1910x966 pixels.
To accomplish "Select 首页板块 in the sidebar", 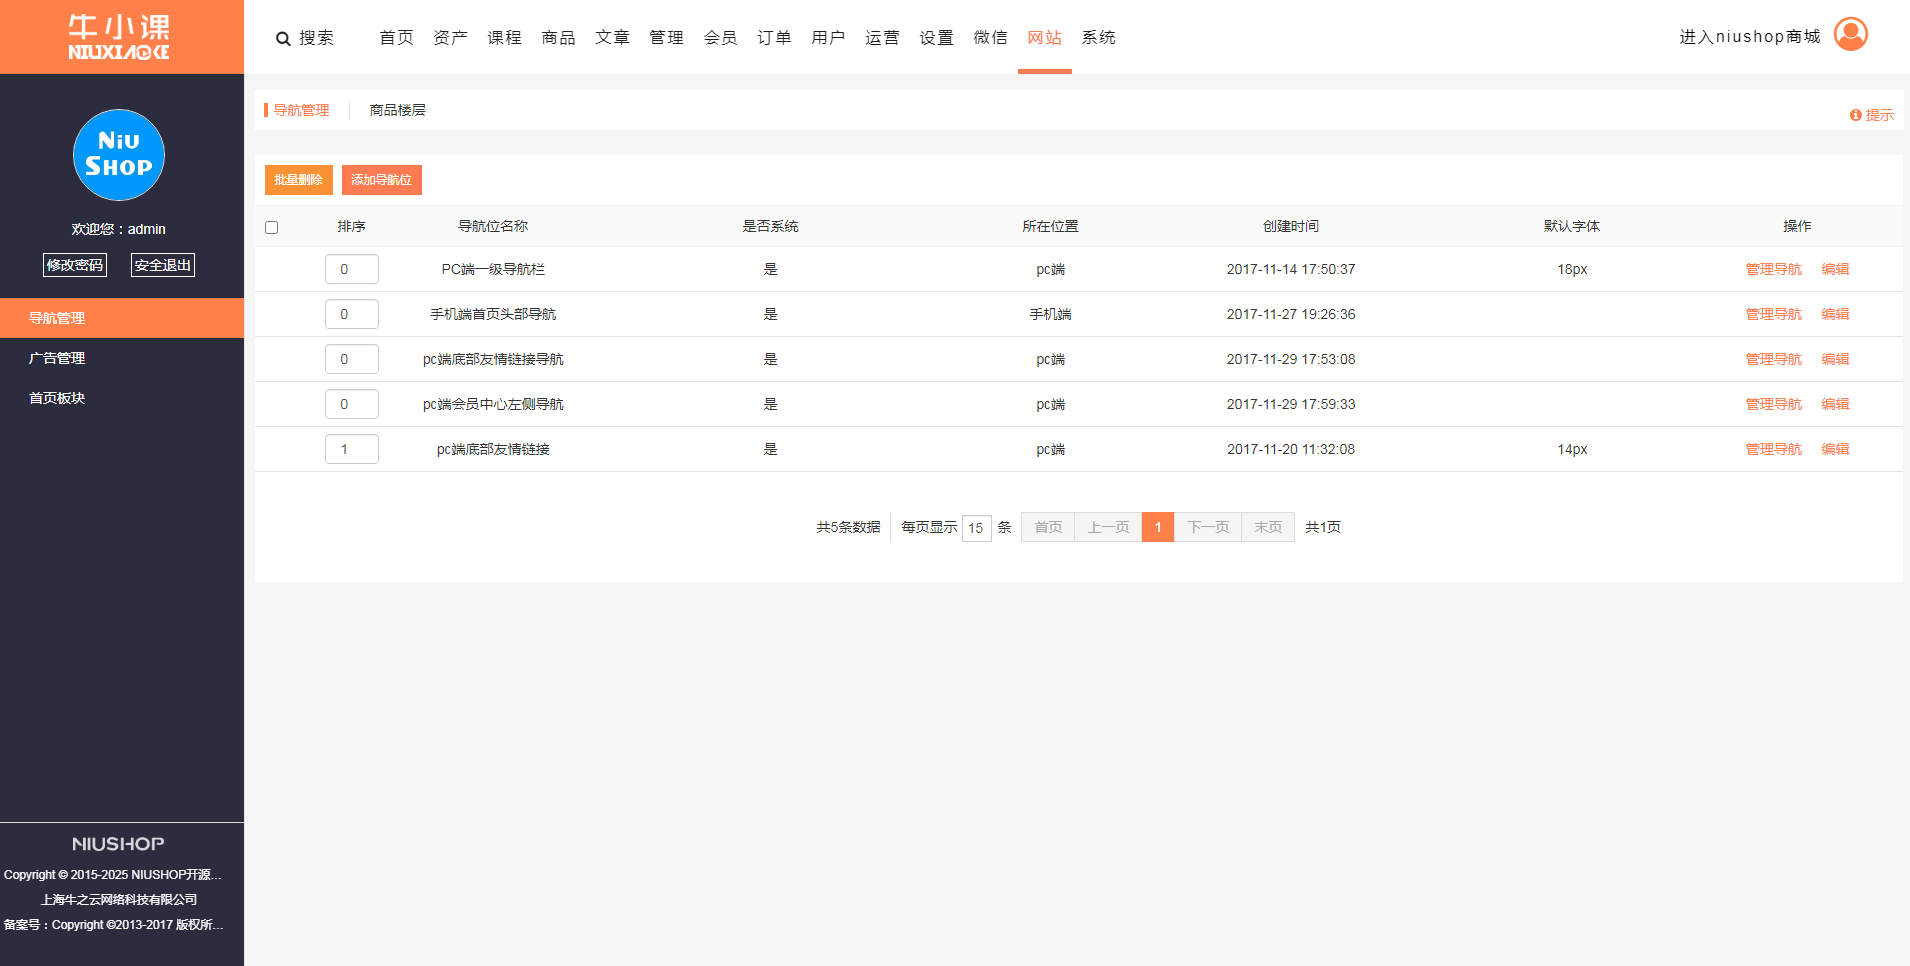I will pos(57,398).
